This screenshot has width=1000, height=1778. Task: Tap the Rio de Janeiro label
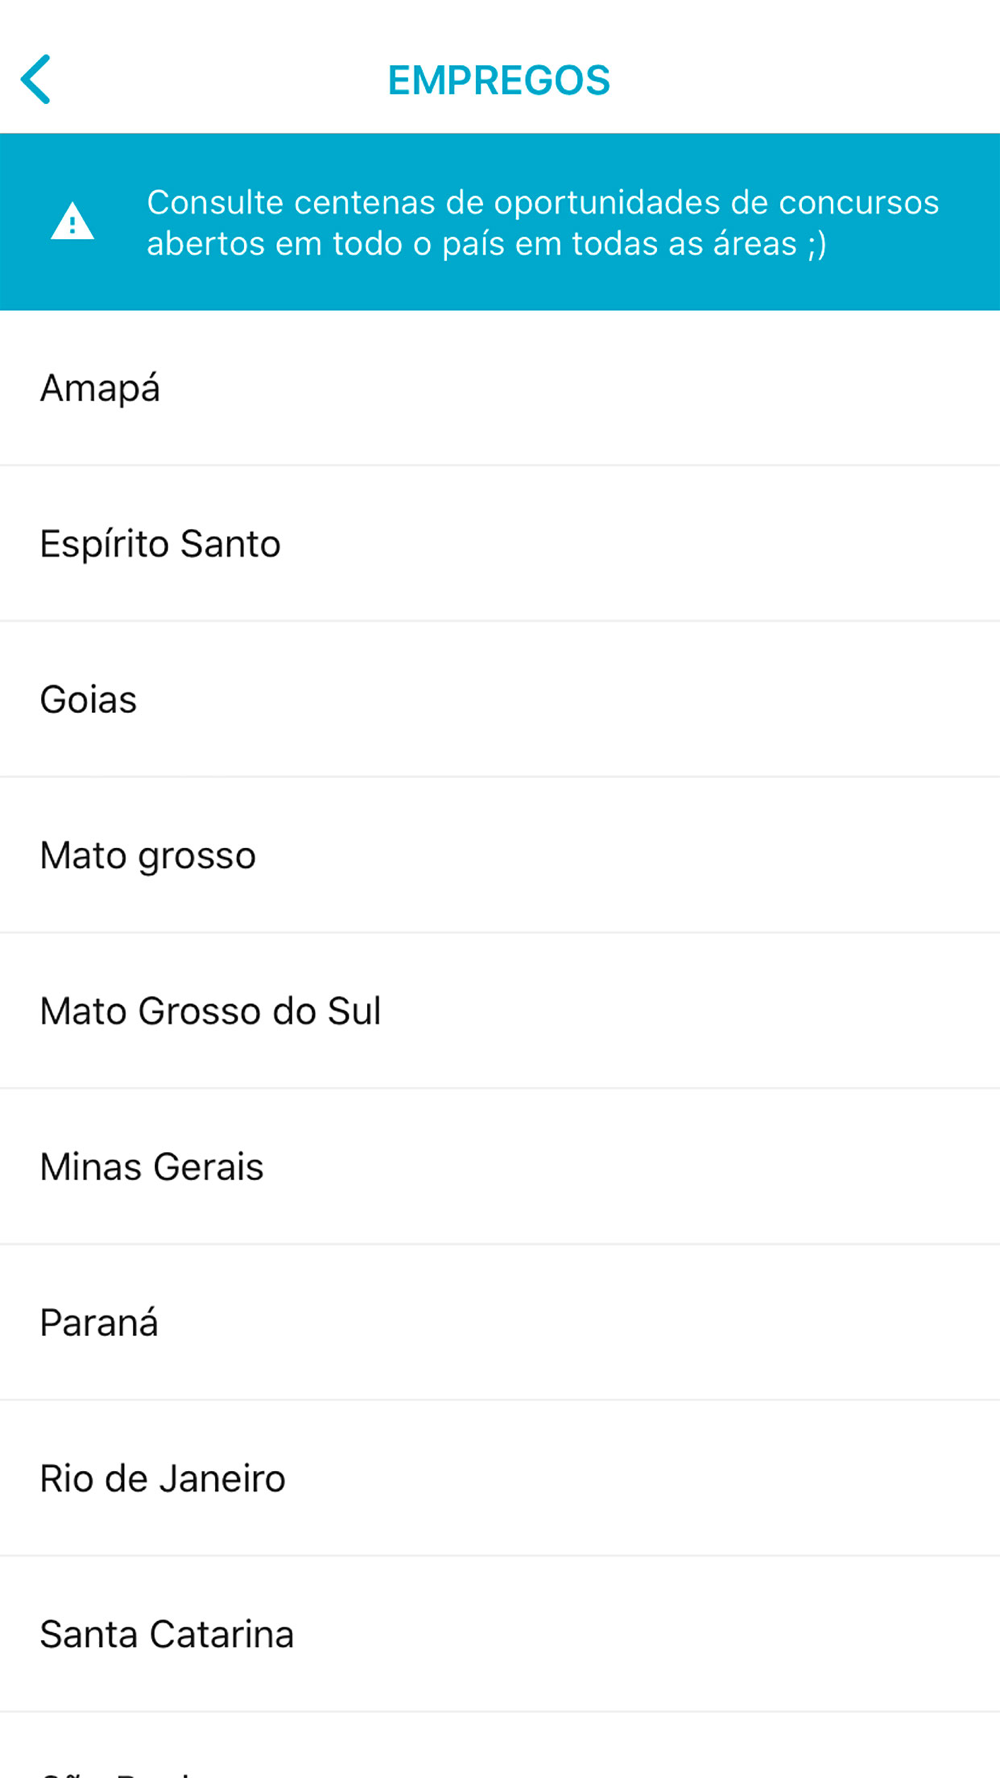pos(163,1479)
